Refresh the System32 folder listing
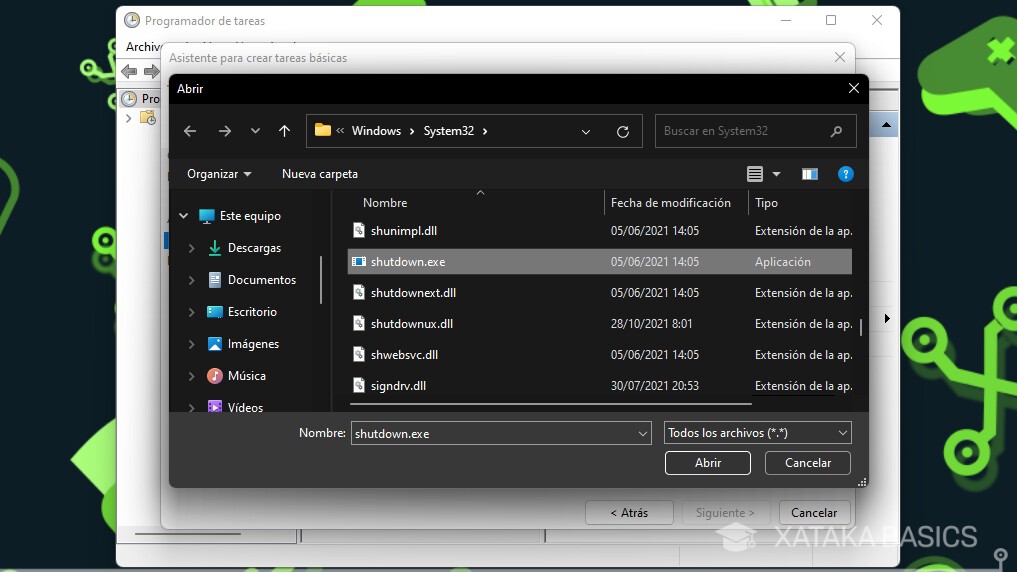 click(x=623, y=131)
